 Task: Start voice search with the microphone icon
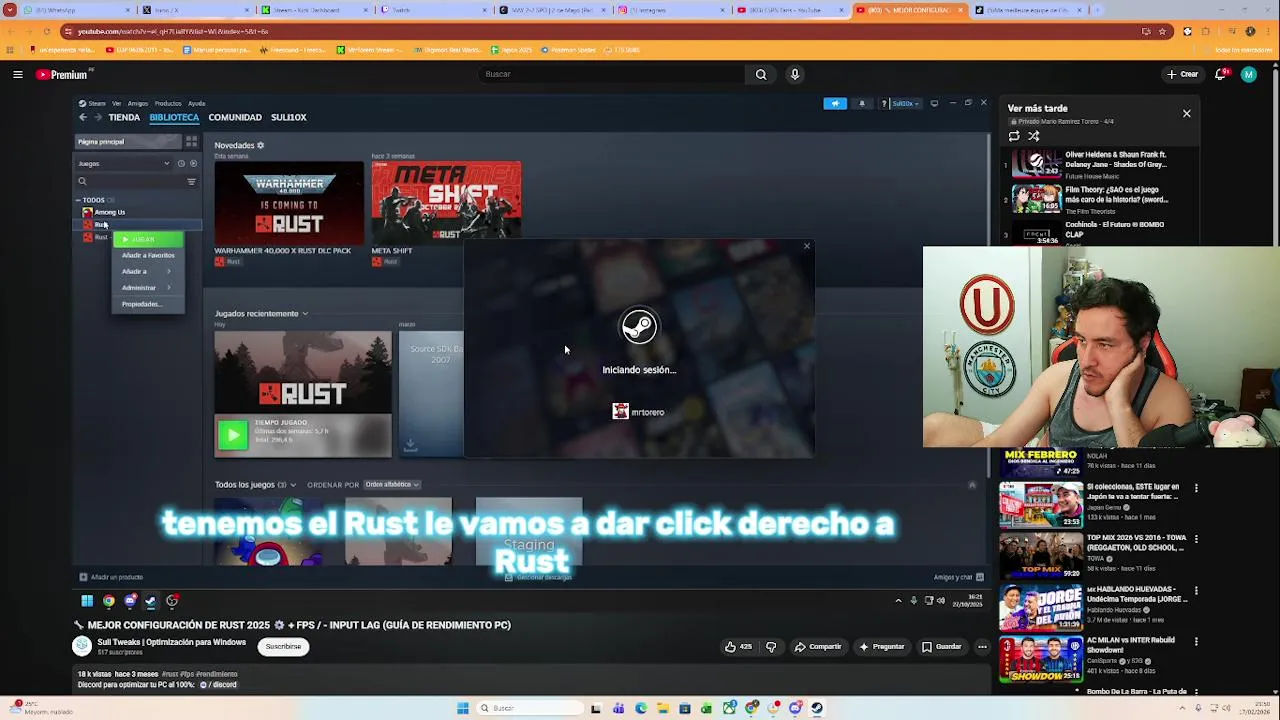coord(795,74)
